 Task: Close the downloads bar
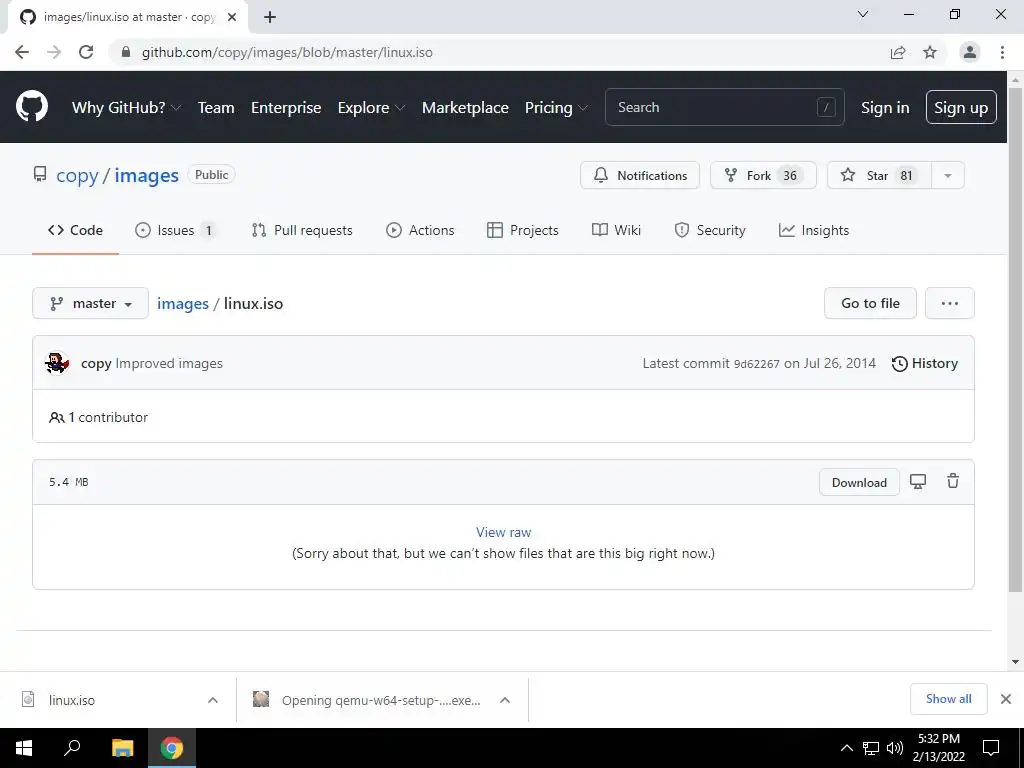tap(1006, 699)
